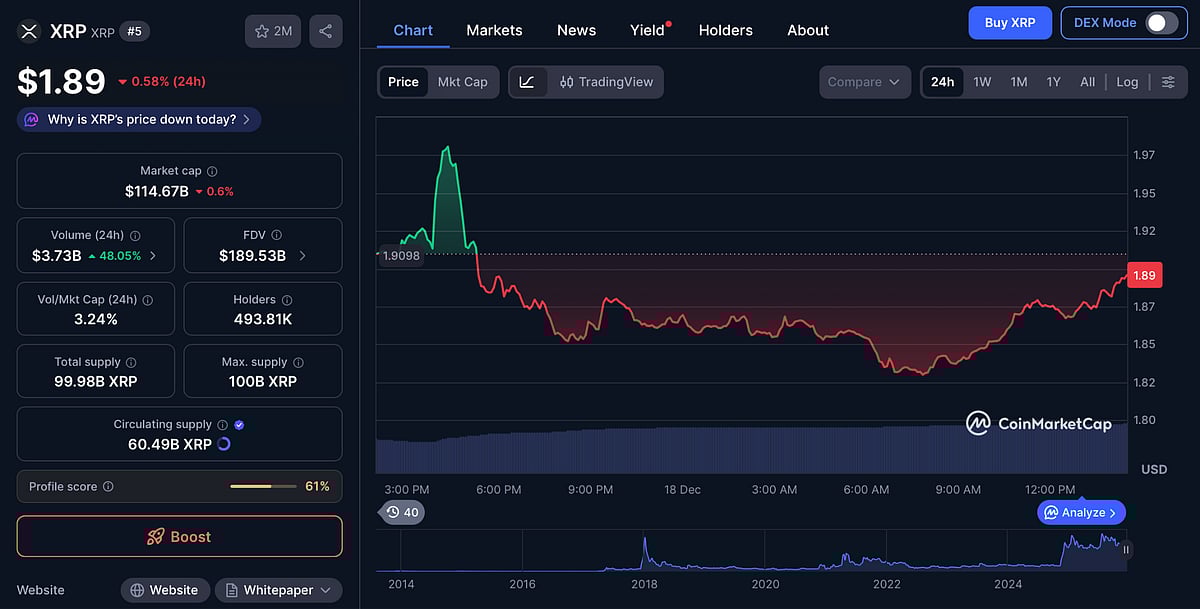Open the Compare dropdown
This screenshot has width=1200, height=609.
click(x=864, y=82)
